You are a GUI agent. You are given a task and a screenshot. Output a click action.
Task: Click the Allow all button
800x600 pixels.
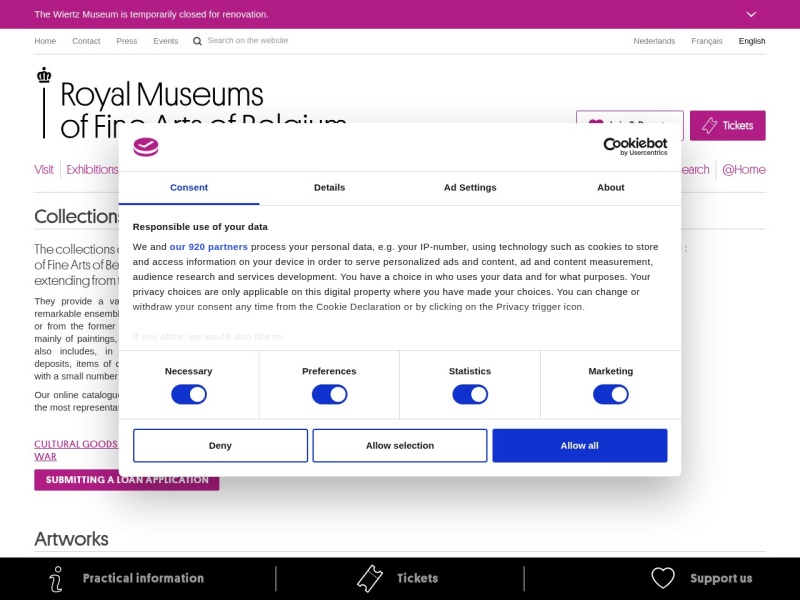(580, 445)
